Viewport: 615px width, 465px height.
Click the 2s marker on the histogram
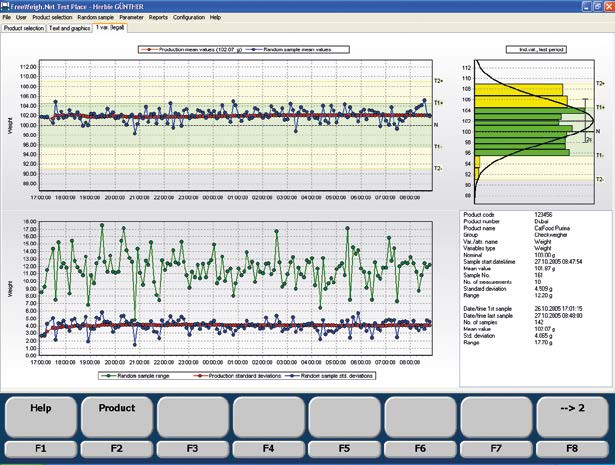(589, 140)
